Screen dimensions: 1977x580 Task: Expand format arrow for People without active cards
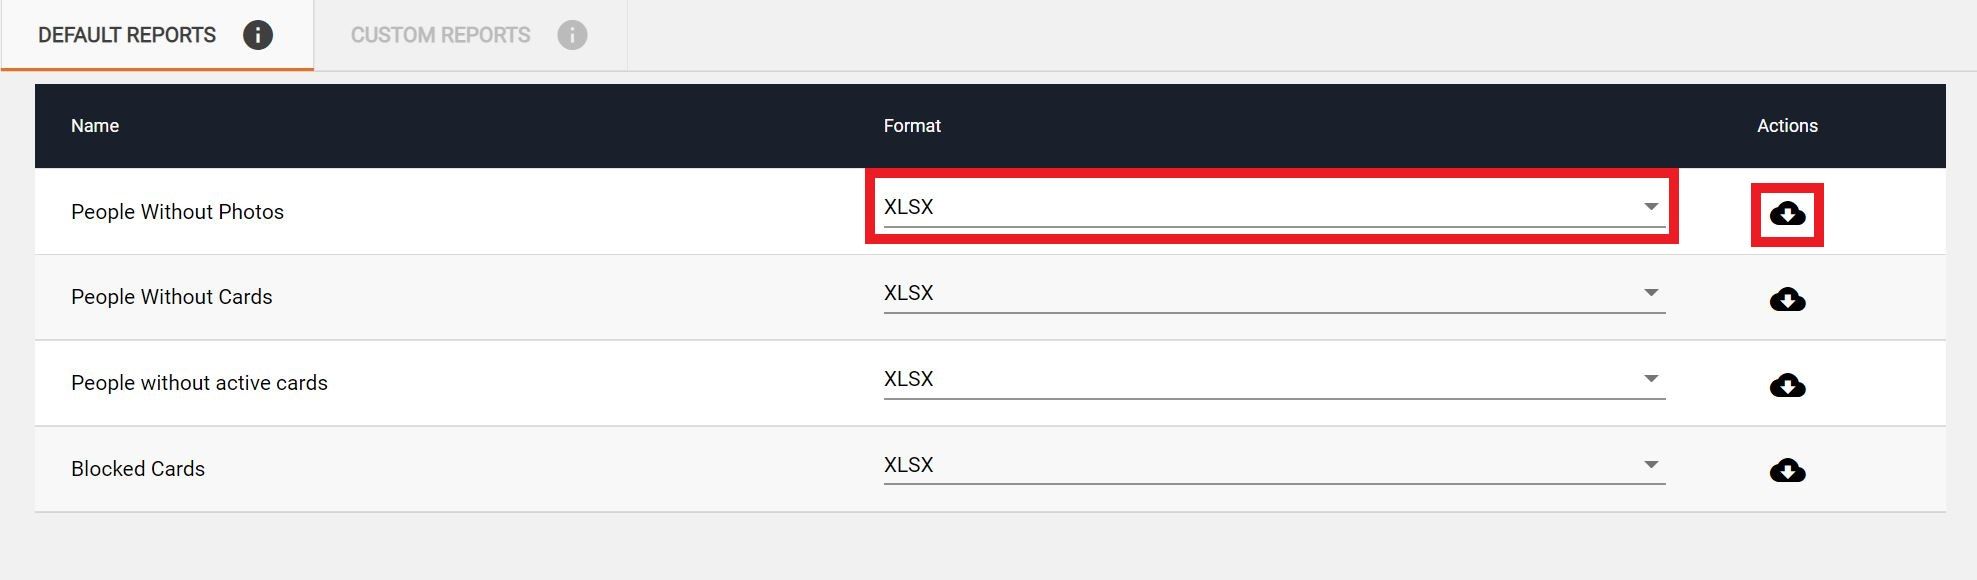[x=1651, y=379]
